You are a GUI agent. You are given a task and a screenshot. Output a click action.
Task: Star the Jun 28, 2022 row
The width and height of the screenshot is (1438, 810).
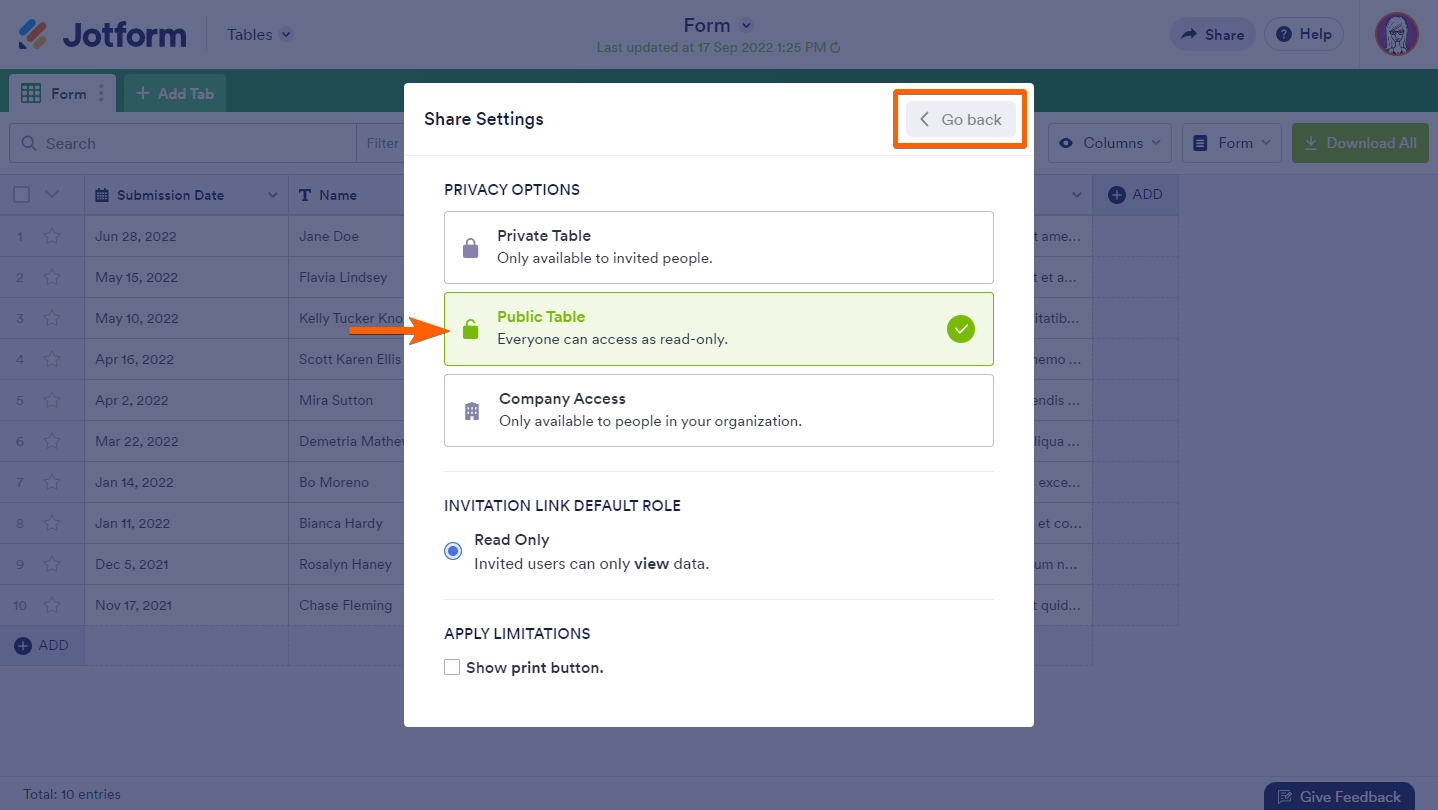tap(52, 237)
